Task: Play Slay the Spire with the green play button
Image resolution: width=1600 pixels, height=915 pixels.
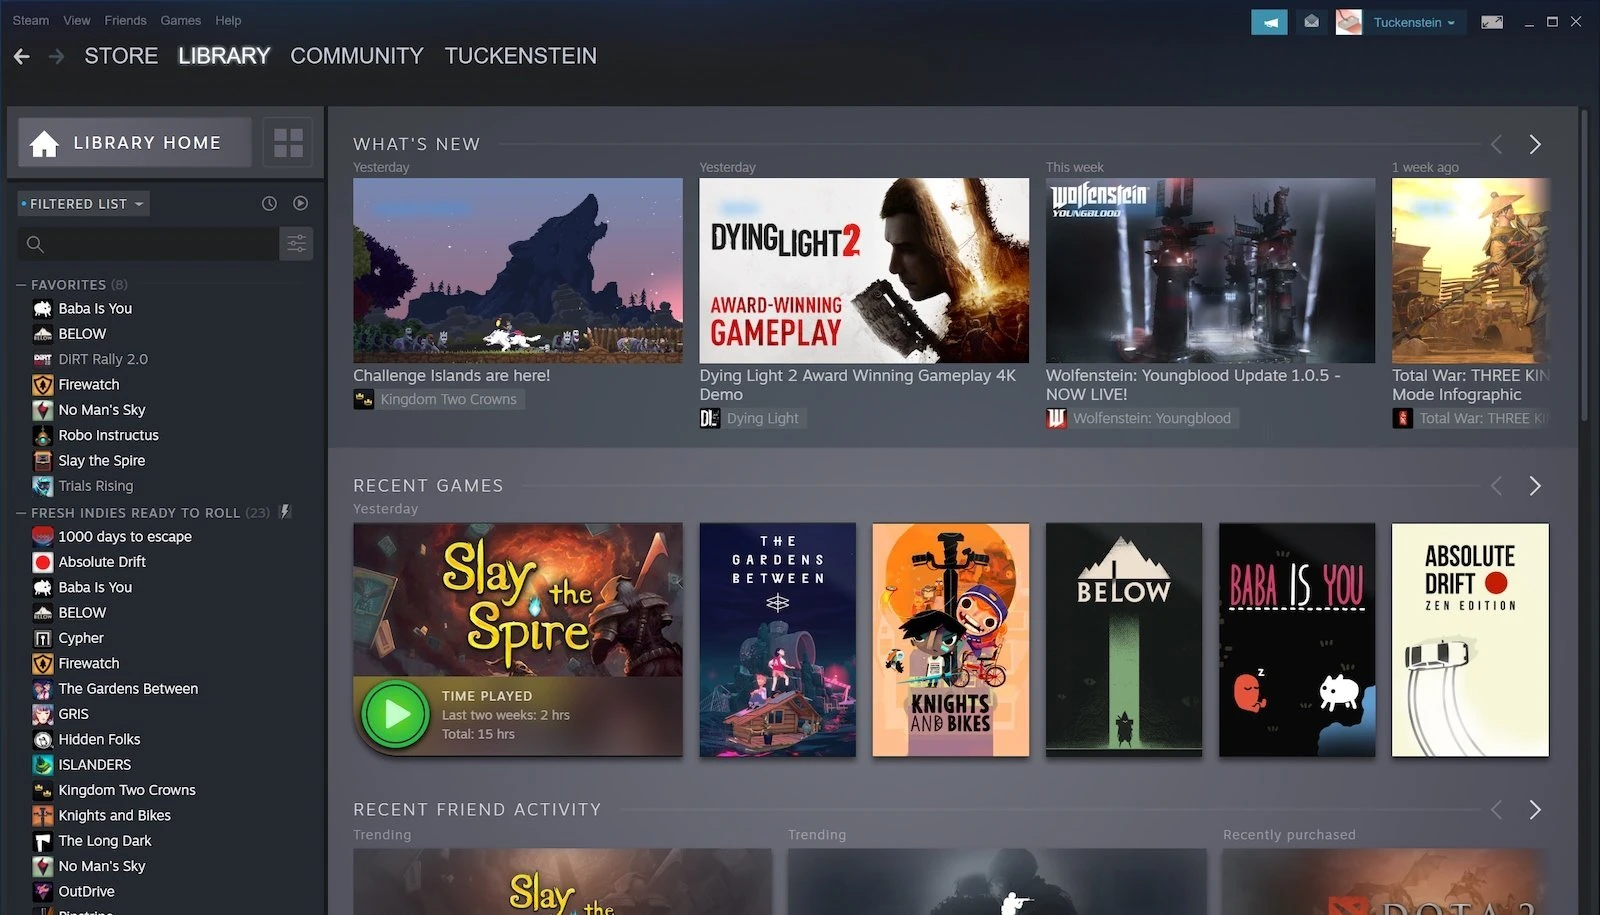Action: [395, 713]
